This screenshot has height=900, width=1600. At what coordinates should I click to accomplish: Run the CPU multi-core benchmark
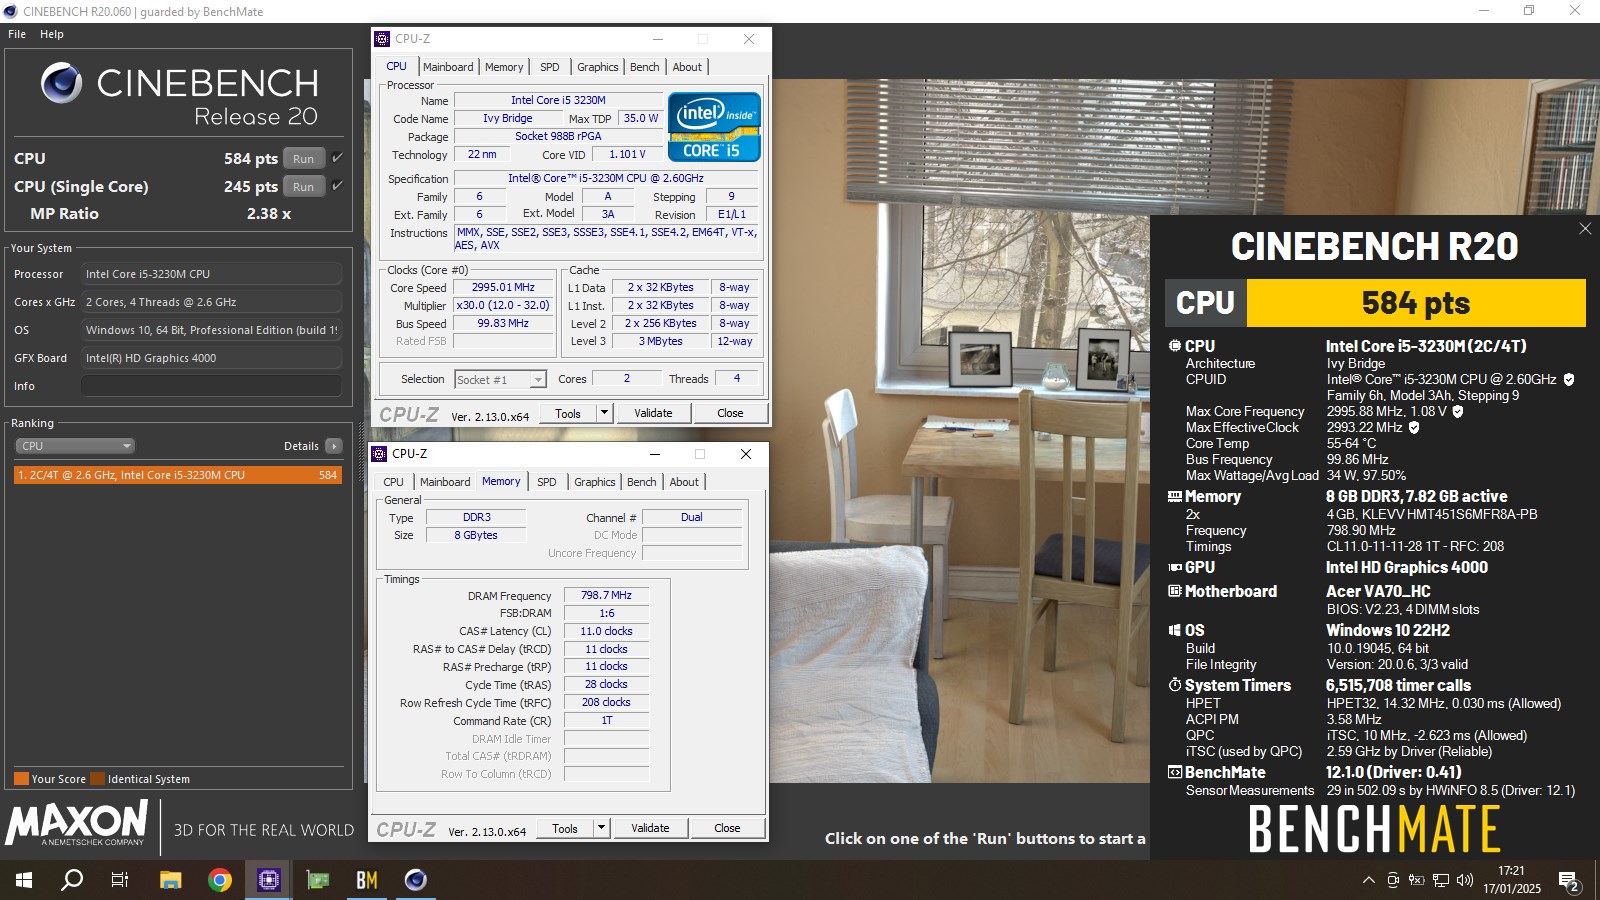[304, 158]
